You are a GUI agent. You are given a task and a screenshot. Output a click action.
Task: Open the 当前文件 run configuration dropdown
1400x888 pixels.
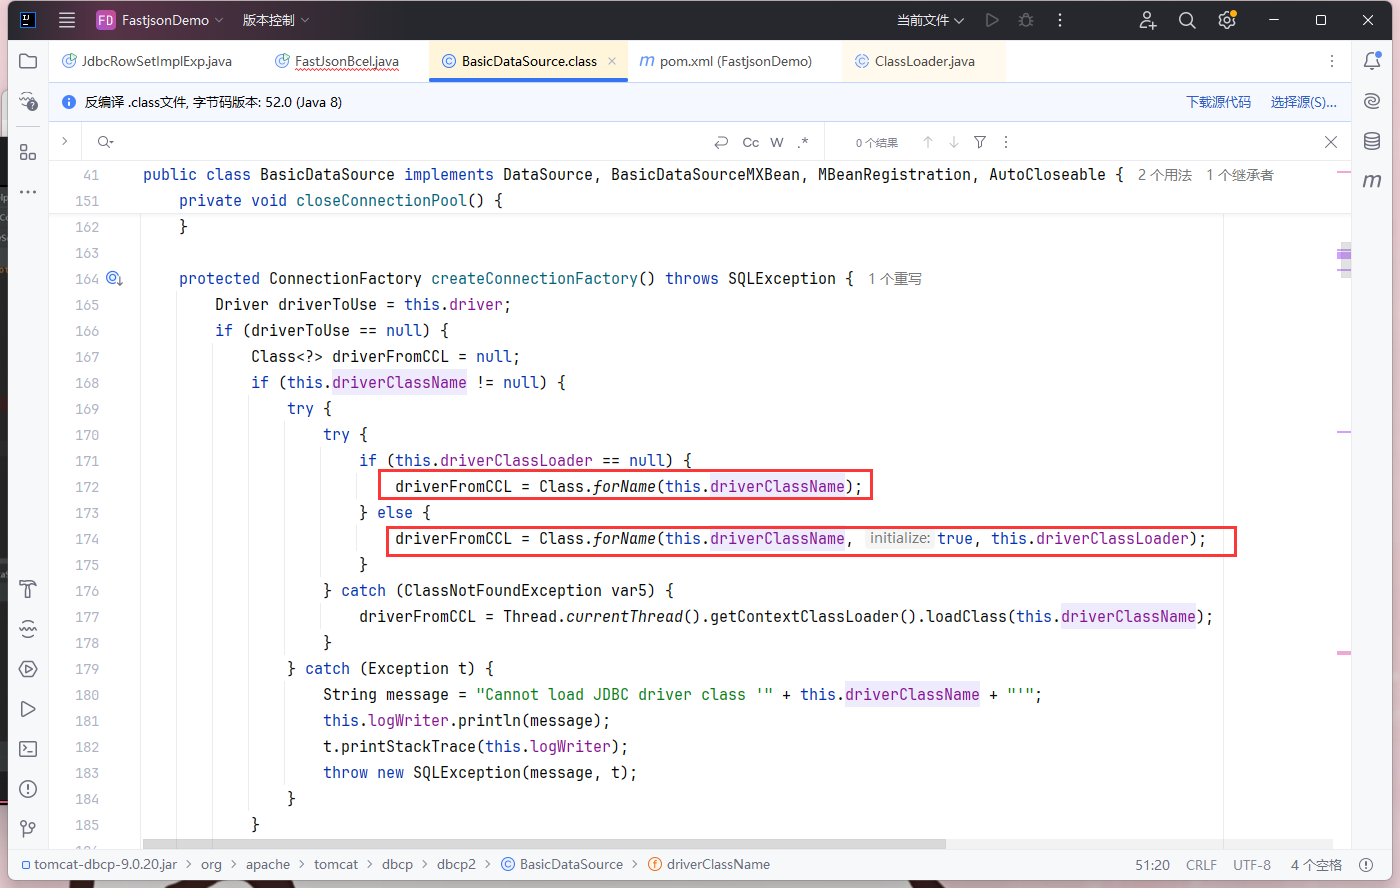(x=930, y=20)
